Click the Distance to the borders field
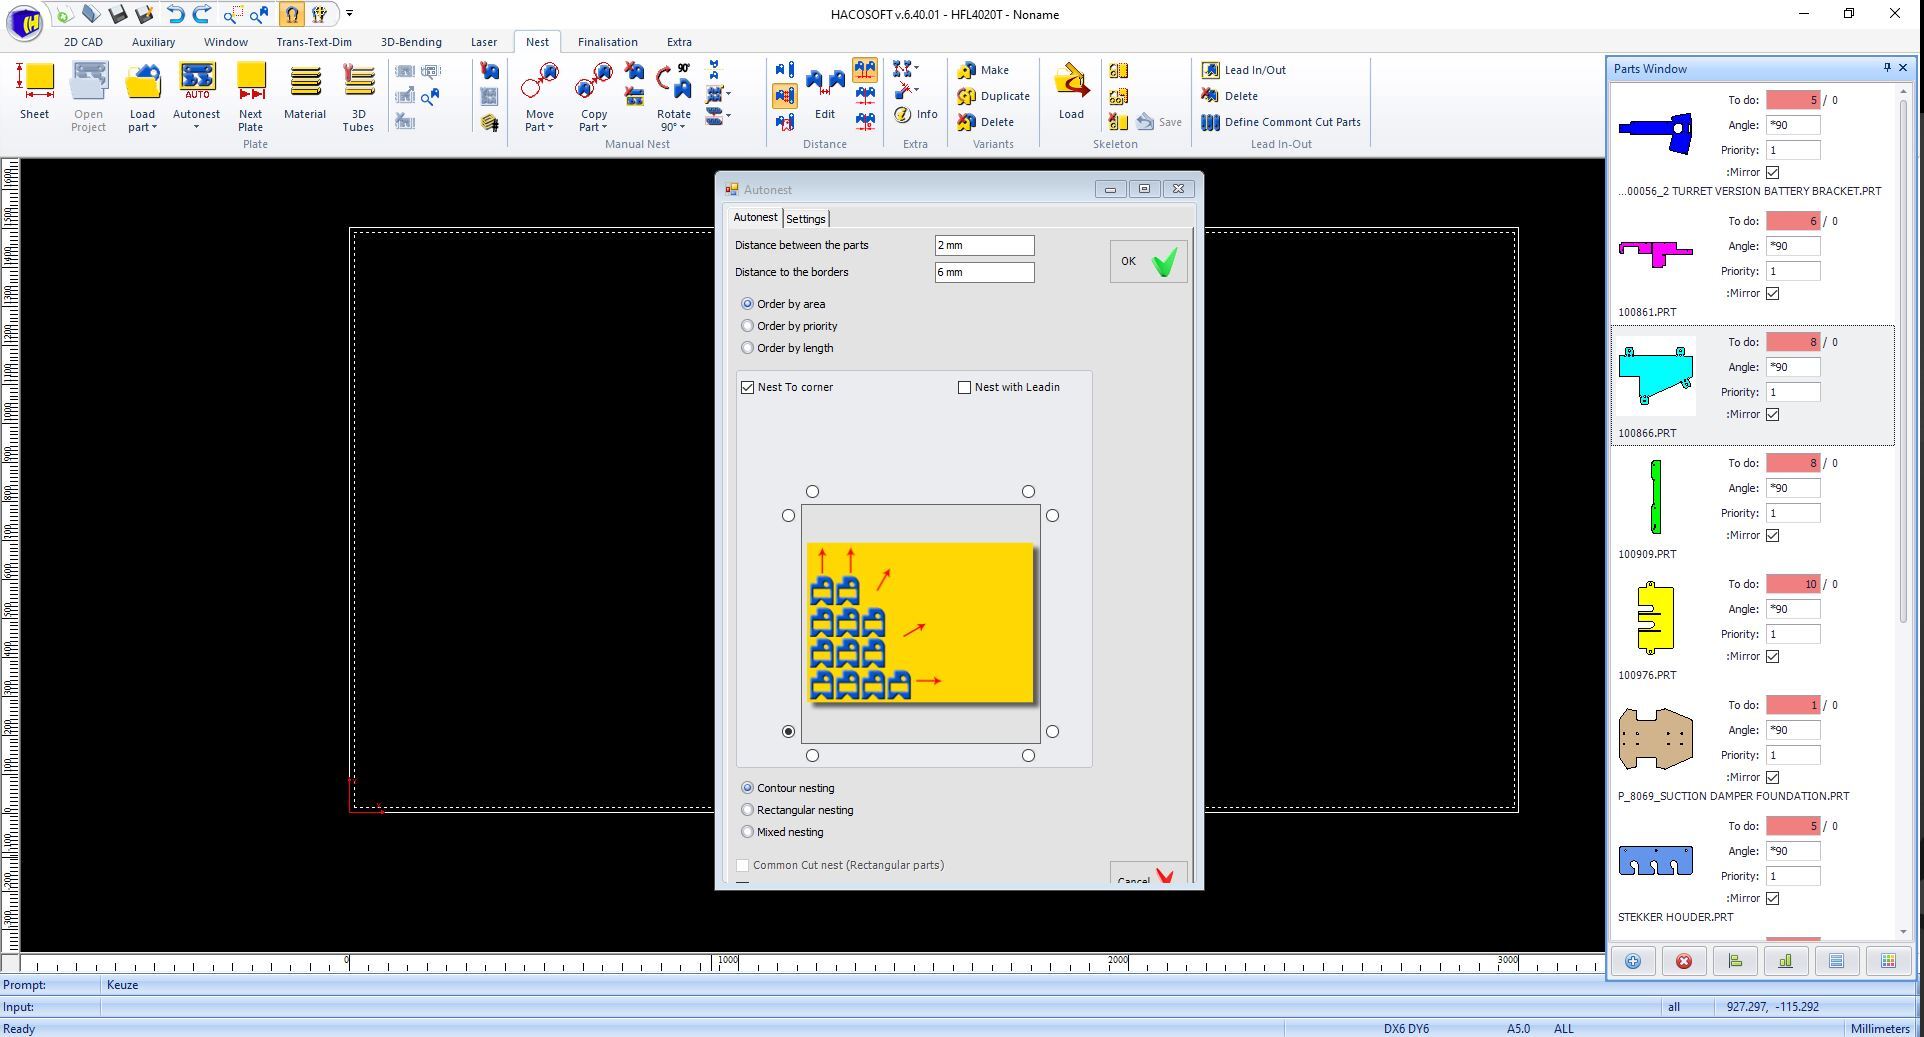The width and height of the screenshot is (1924, 1037). point(984,273)
